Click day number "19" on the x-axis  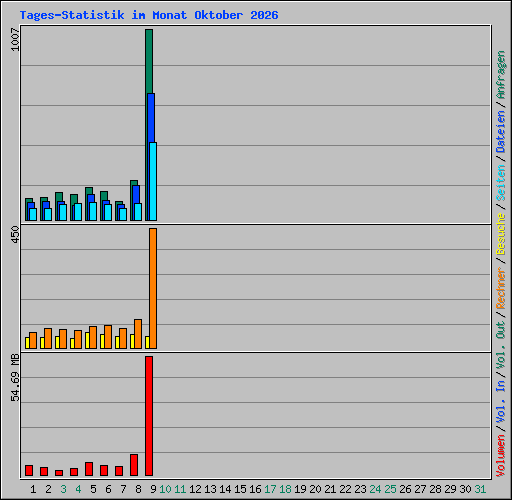300,489
